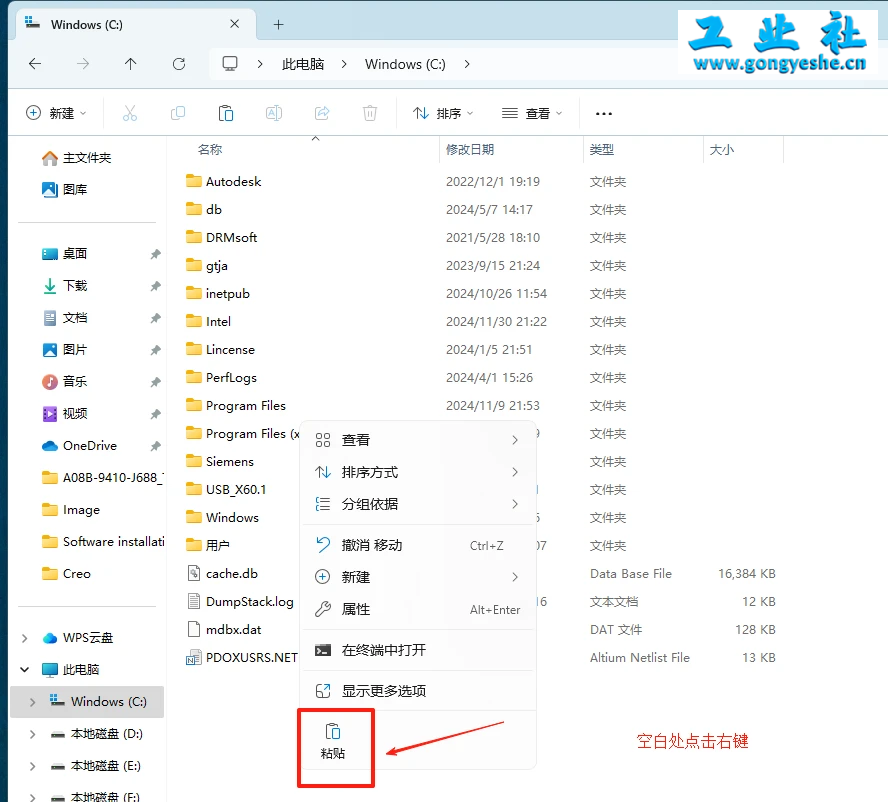
Task: Select the DRMsoft folder
Action: point(221,237)
